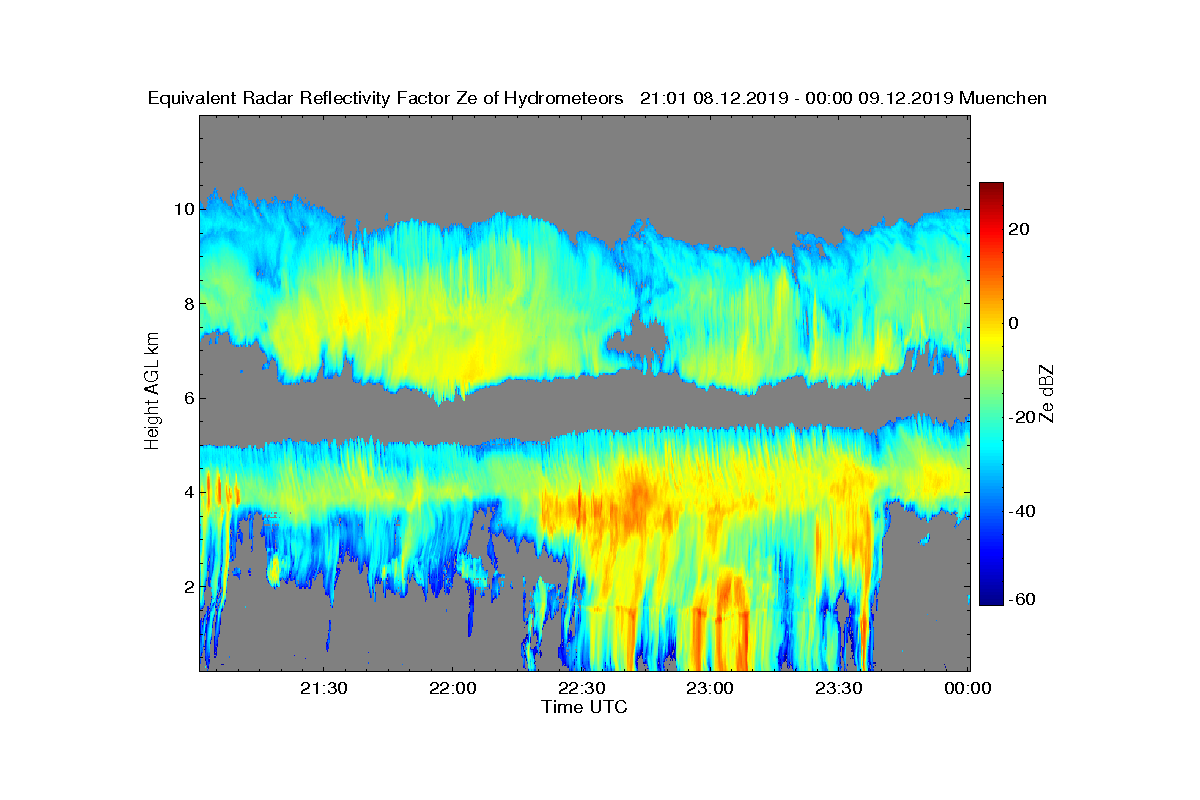Click the colorbar label '-60'
The image size is (1200, 800).
[1023, 599]
